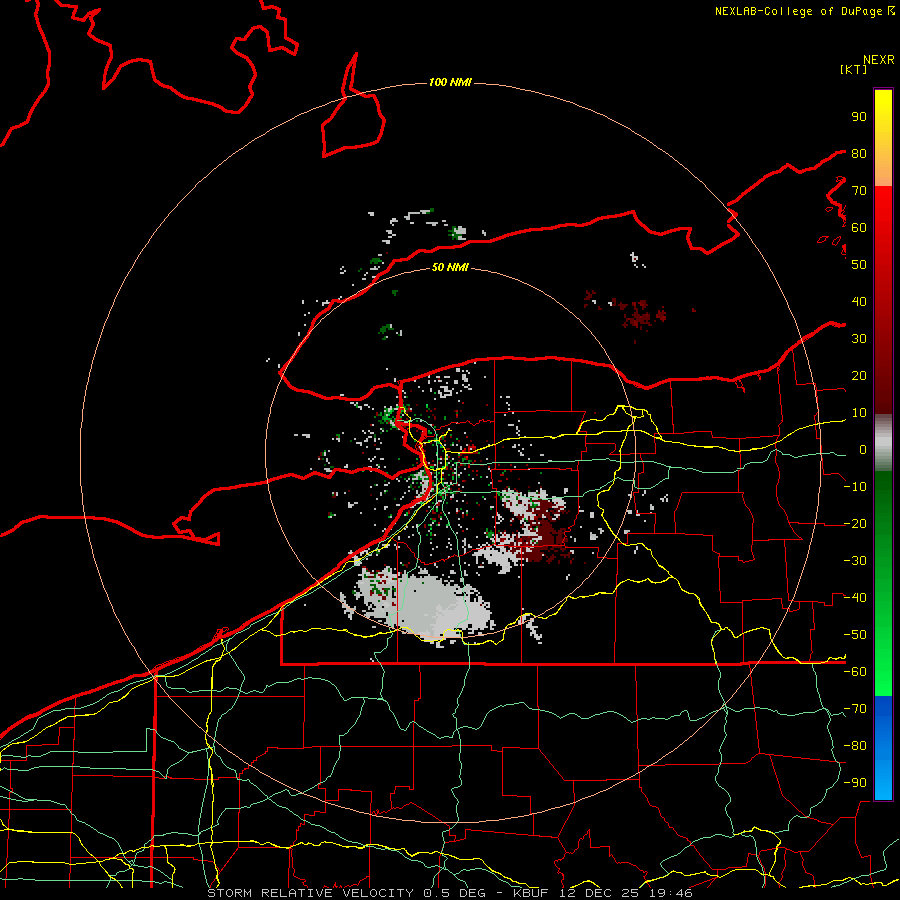Click the -70 value on velocity scale
The image size is (900, 900).
[x=855, y=709]
